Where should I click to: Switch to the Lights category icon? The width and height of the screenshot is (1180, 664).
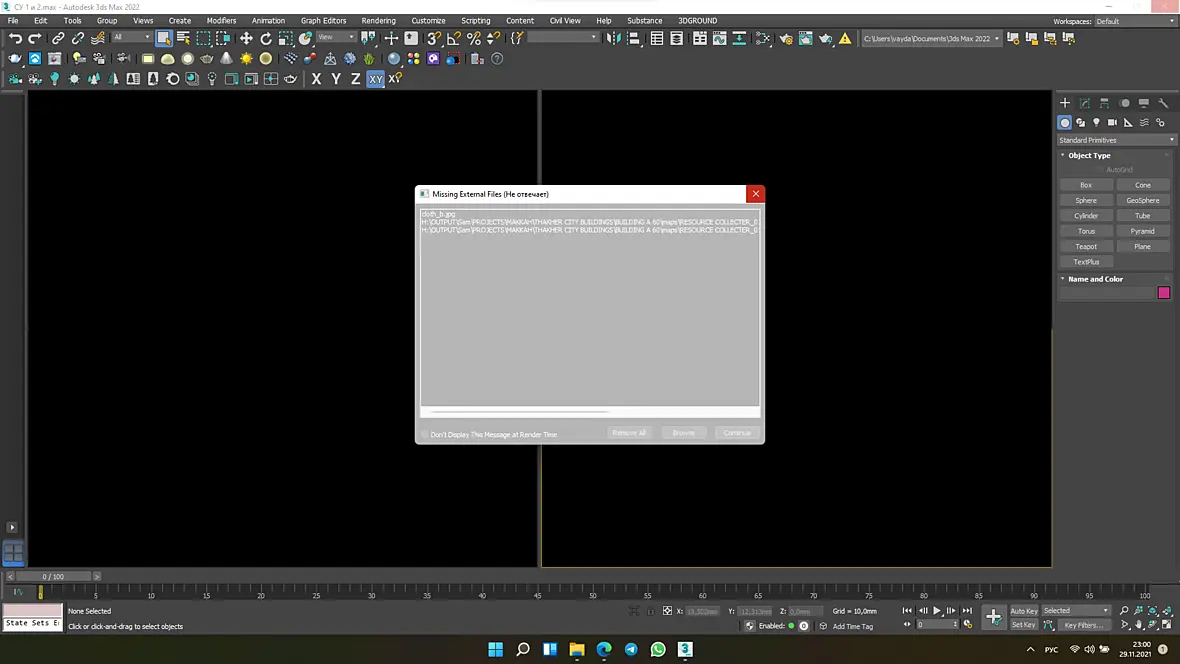tap(1096, 122)
